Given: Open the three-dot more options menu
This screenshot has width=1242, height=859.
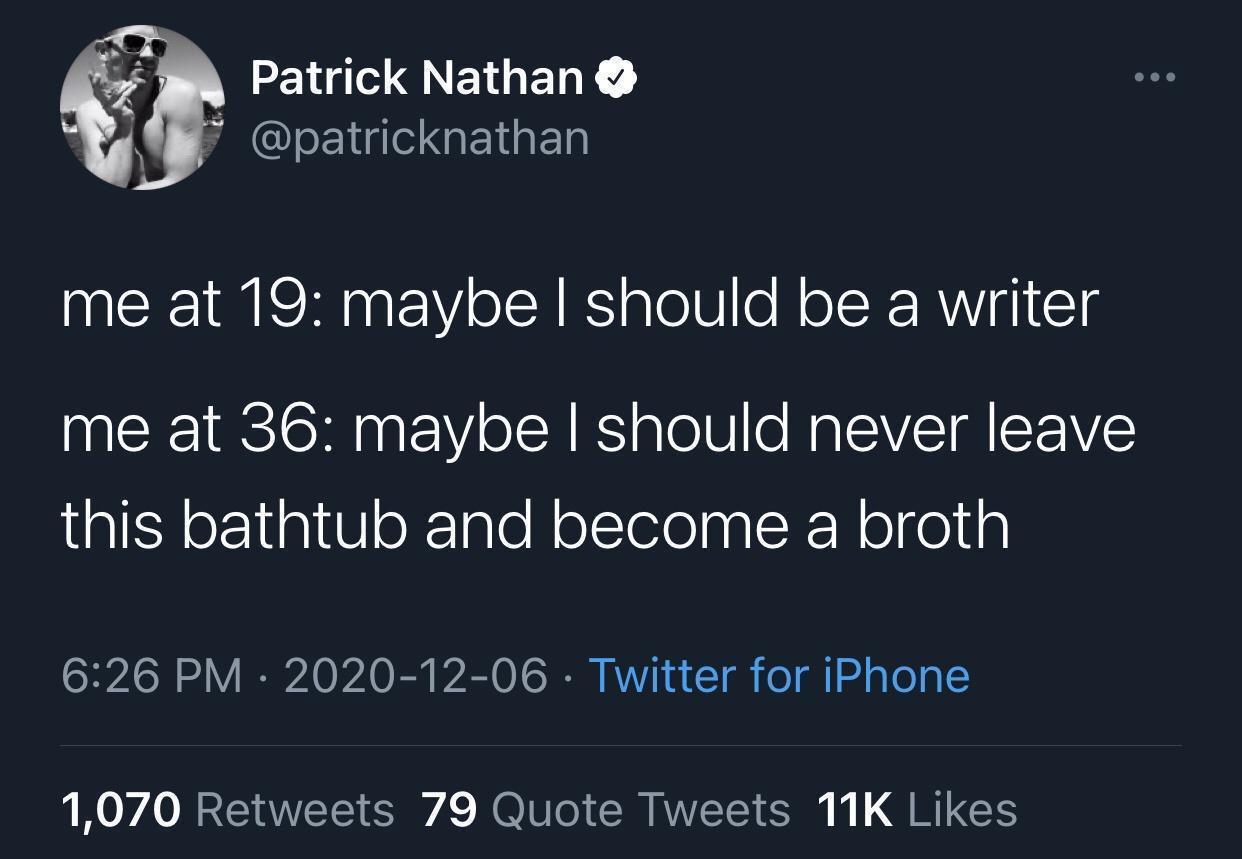Looking at the screenshot, I should point(1154,77).
